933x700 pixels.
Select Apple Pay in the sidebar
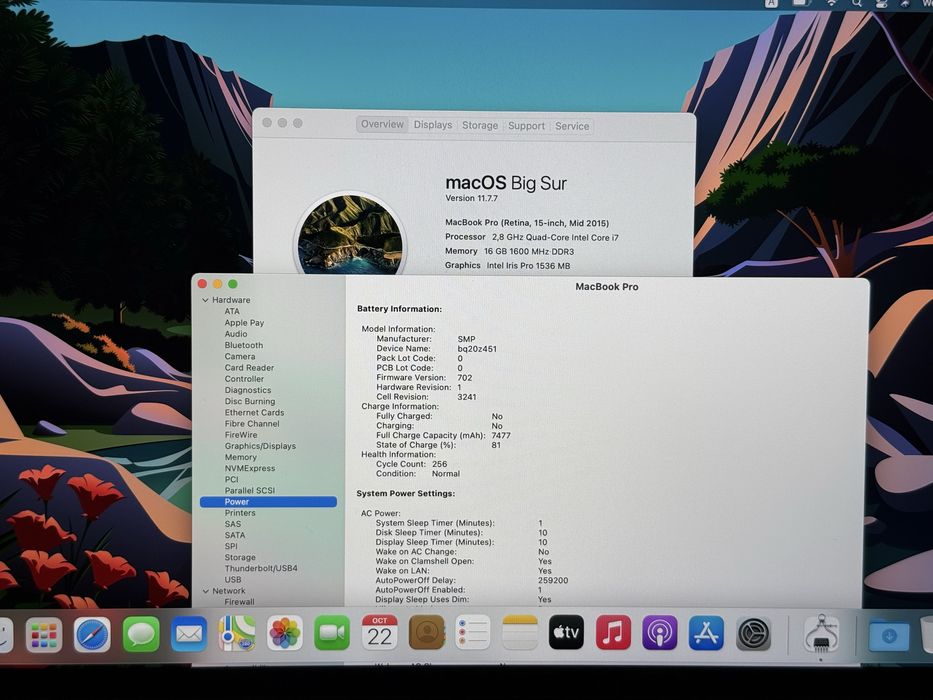pyautogui.click(x=244, y=323)
